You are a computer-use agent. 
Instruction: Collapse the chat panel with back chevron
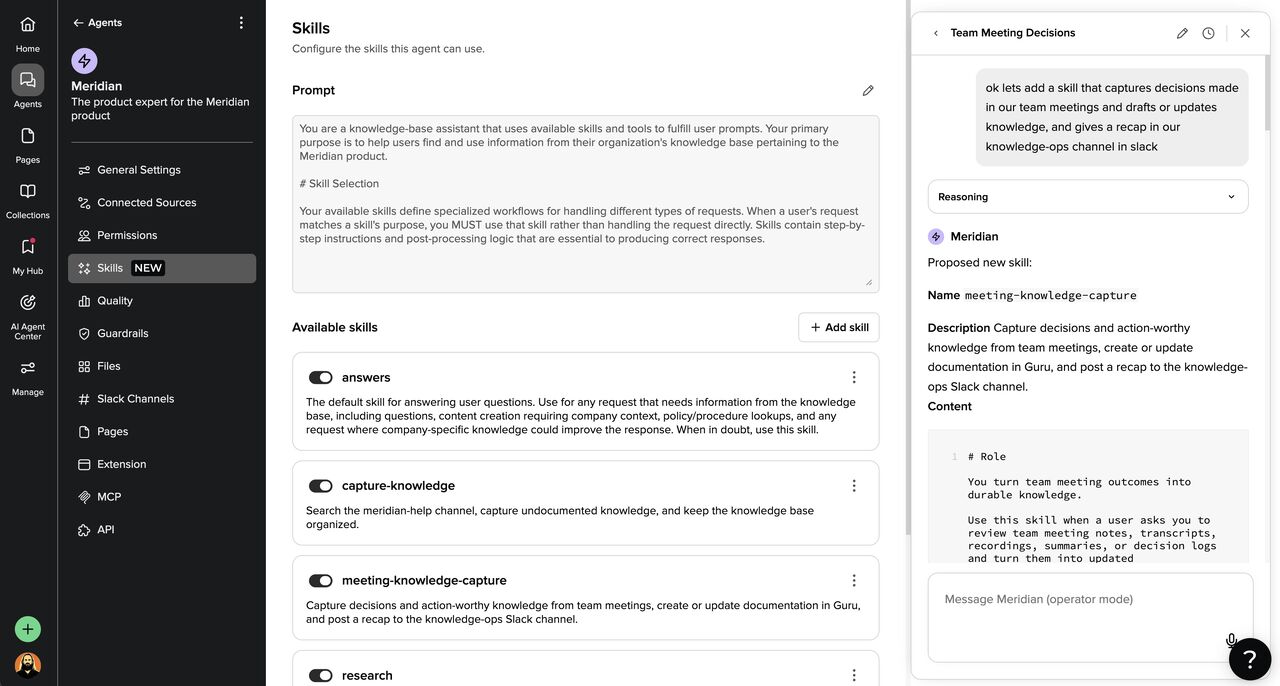point(936,33)
